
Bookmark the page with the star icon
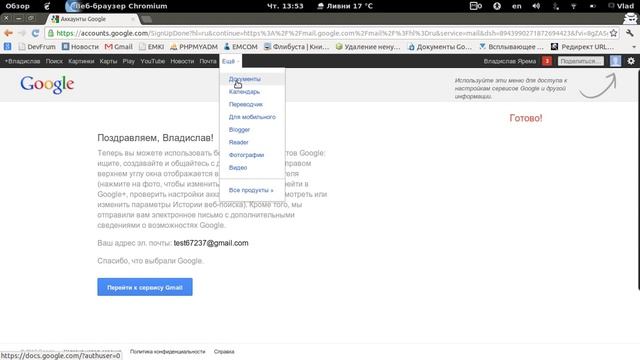(x=613, y=33)
